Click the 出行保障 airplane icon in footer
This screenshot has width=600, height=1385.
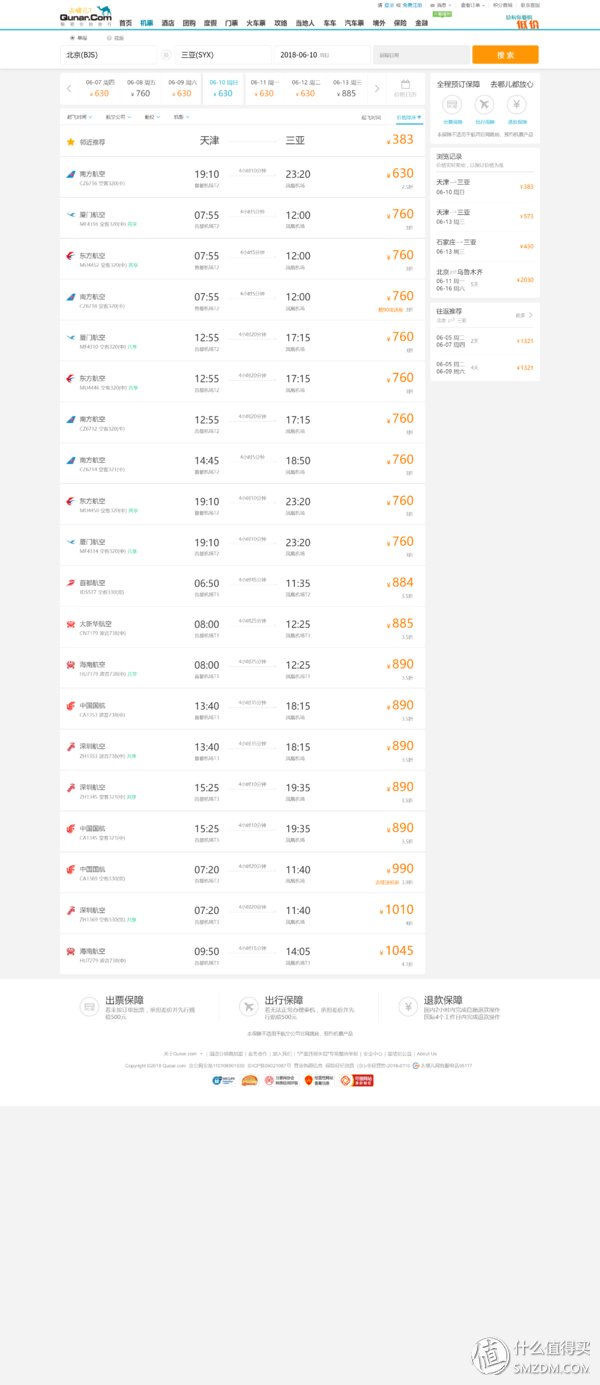(249, 1006)
